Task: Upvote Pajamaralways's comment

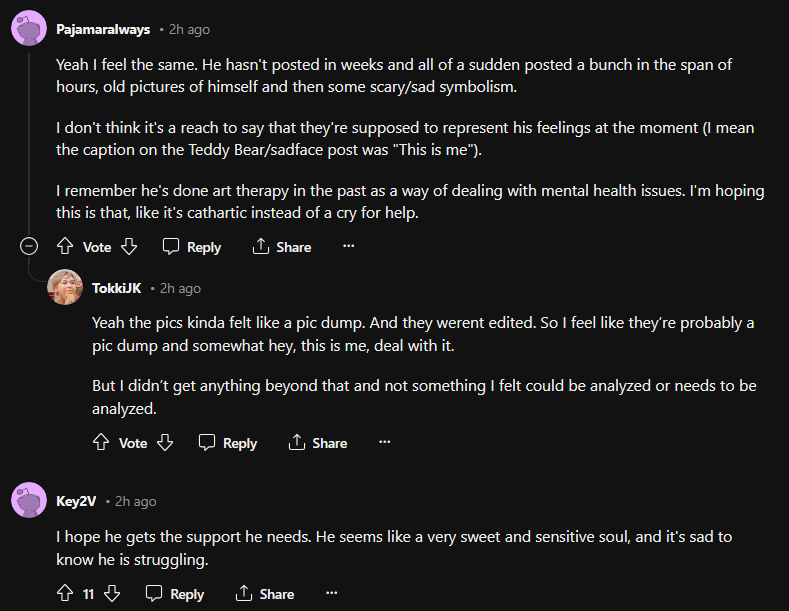Action: tap(65, 247)
